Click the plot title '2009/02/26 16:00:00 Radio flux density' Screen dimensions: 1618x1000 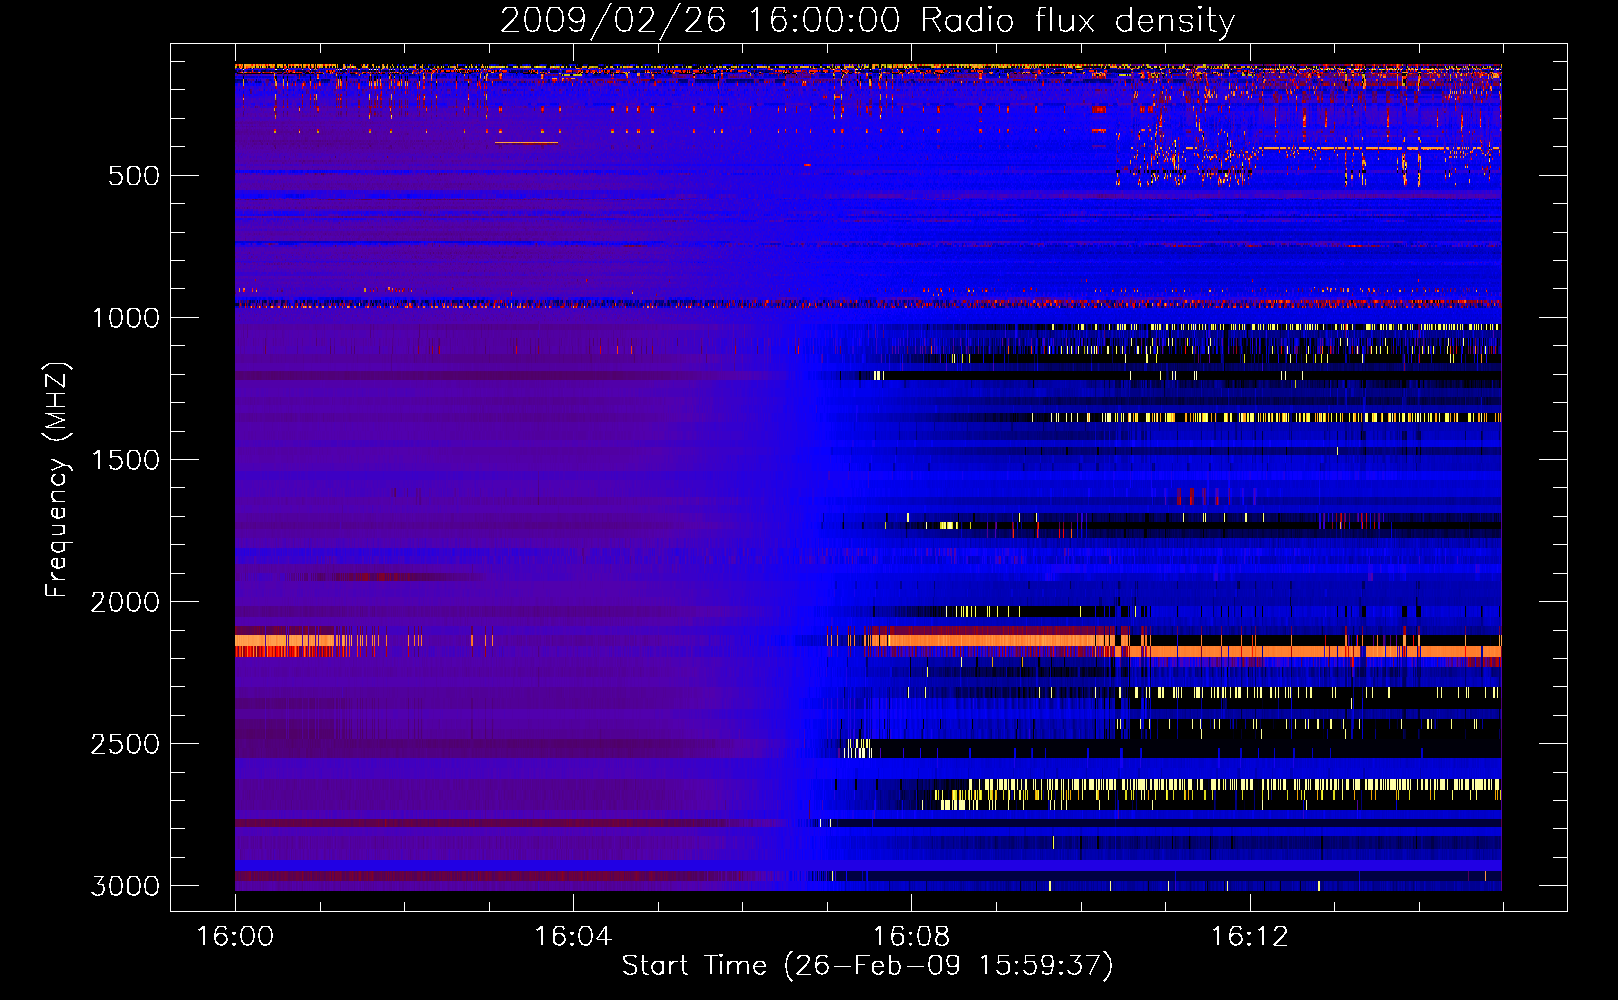pos(867,21)
